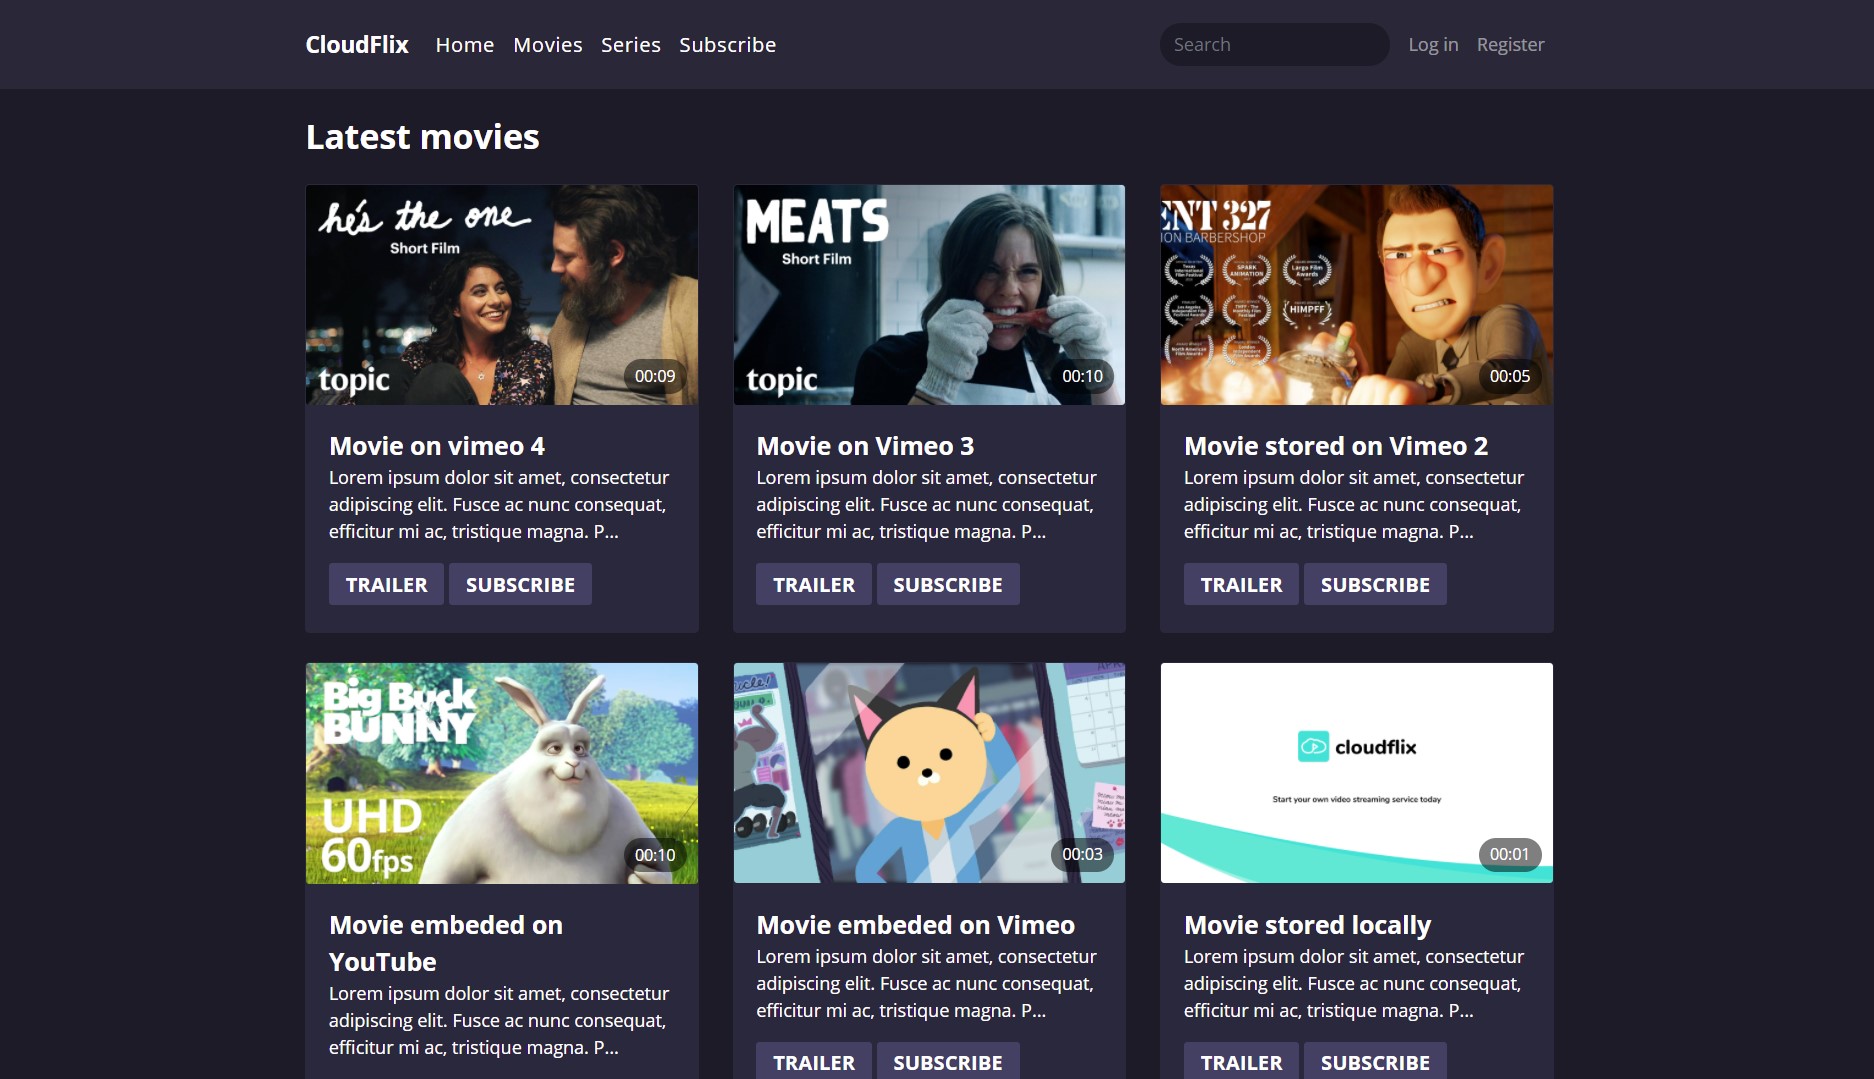The height and width of the screenshot is (1079, 1874).
Task: Click the Latest movies heading
Action: click(x=423, y=137)
